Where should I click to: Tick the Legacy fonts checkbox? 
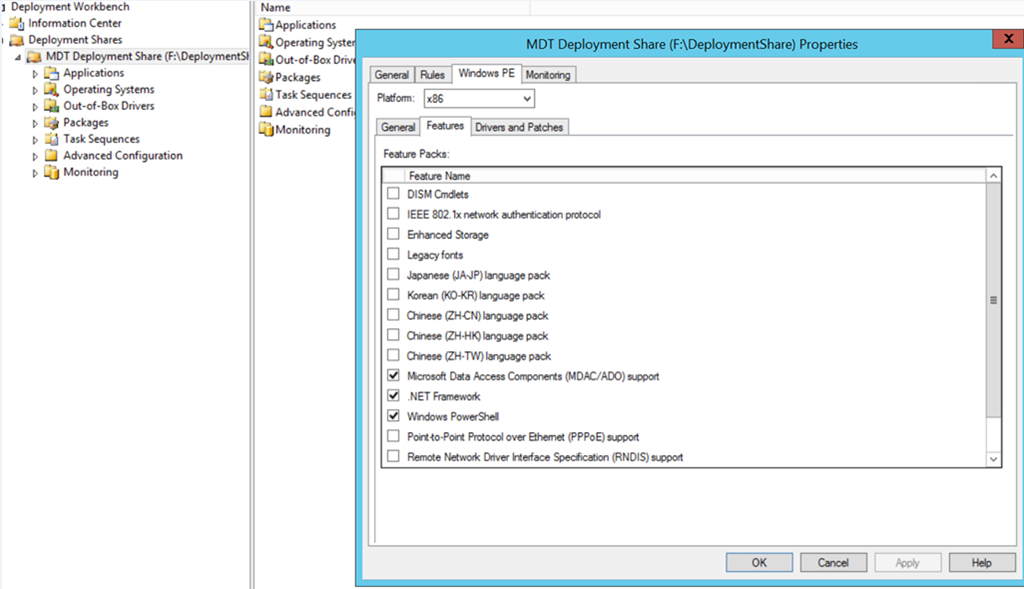393,255
